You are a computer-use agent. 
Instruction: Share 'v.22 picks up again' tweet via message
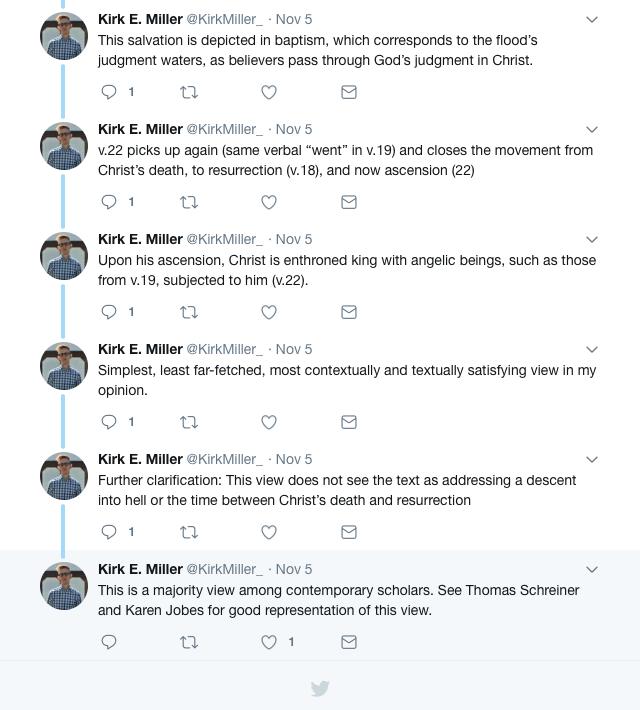pos(349,202)
